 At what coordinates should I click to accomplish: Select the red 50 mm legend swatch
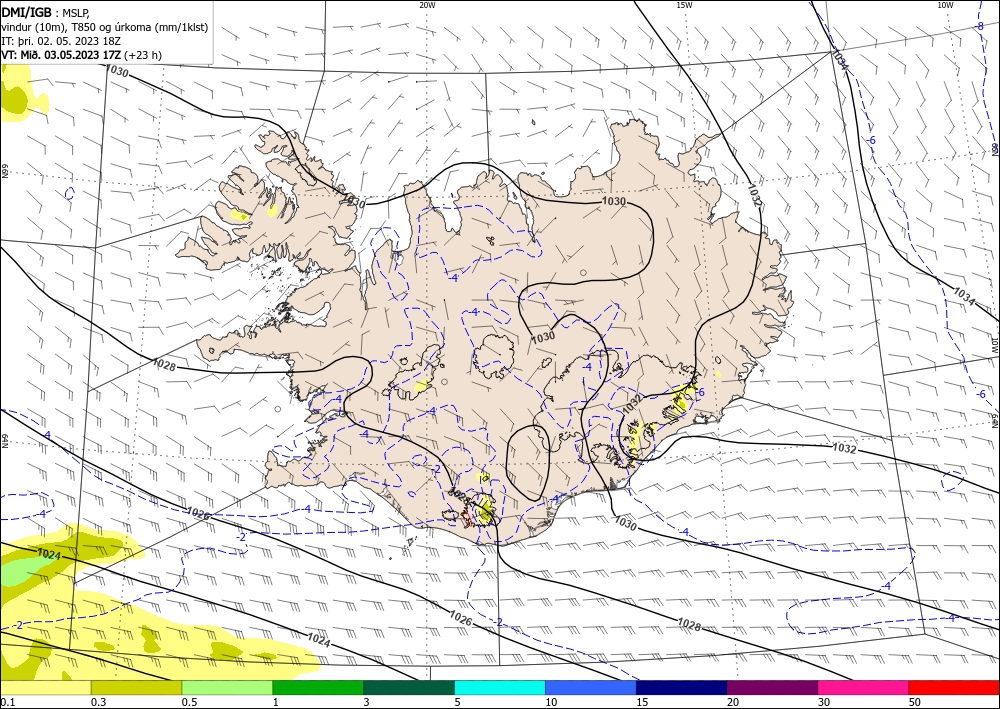point(954,687)
